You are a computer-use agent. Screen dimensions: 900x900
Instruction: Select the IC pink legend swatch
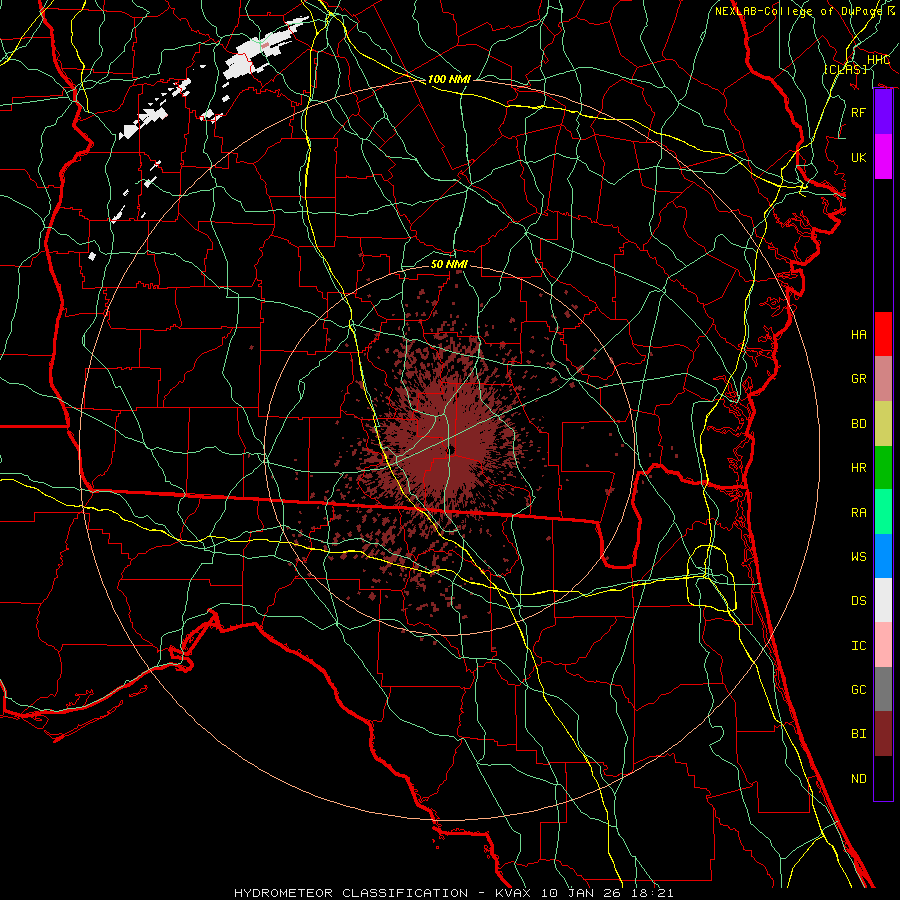pos(883,645)
